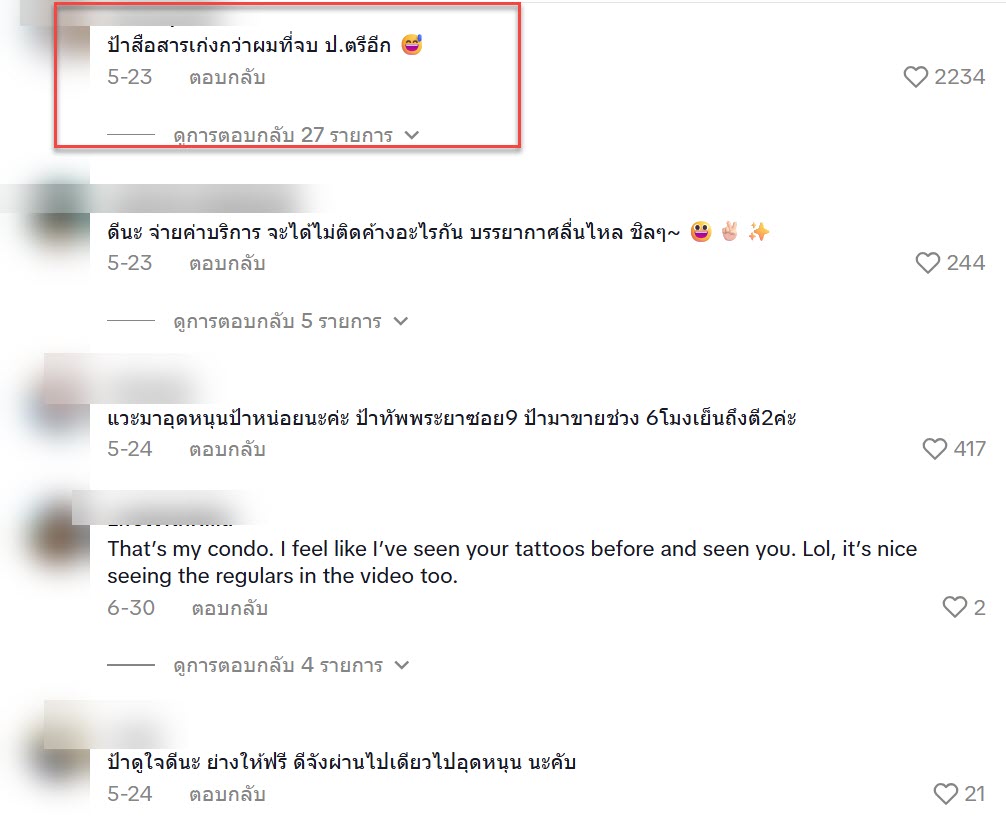Screen dimensions: 1006x824
Task: Like the English condo comment
Action: click(955, 607)
